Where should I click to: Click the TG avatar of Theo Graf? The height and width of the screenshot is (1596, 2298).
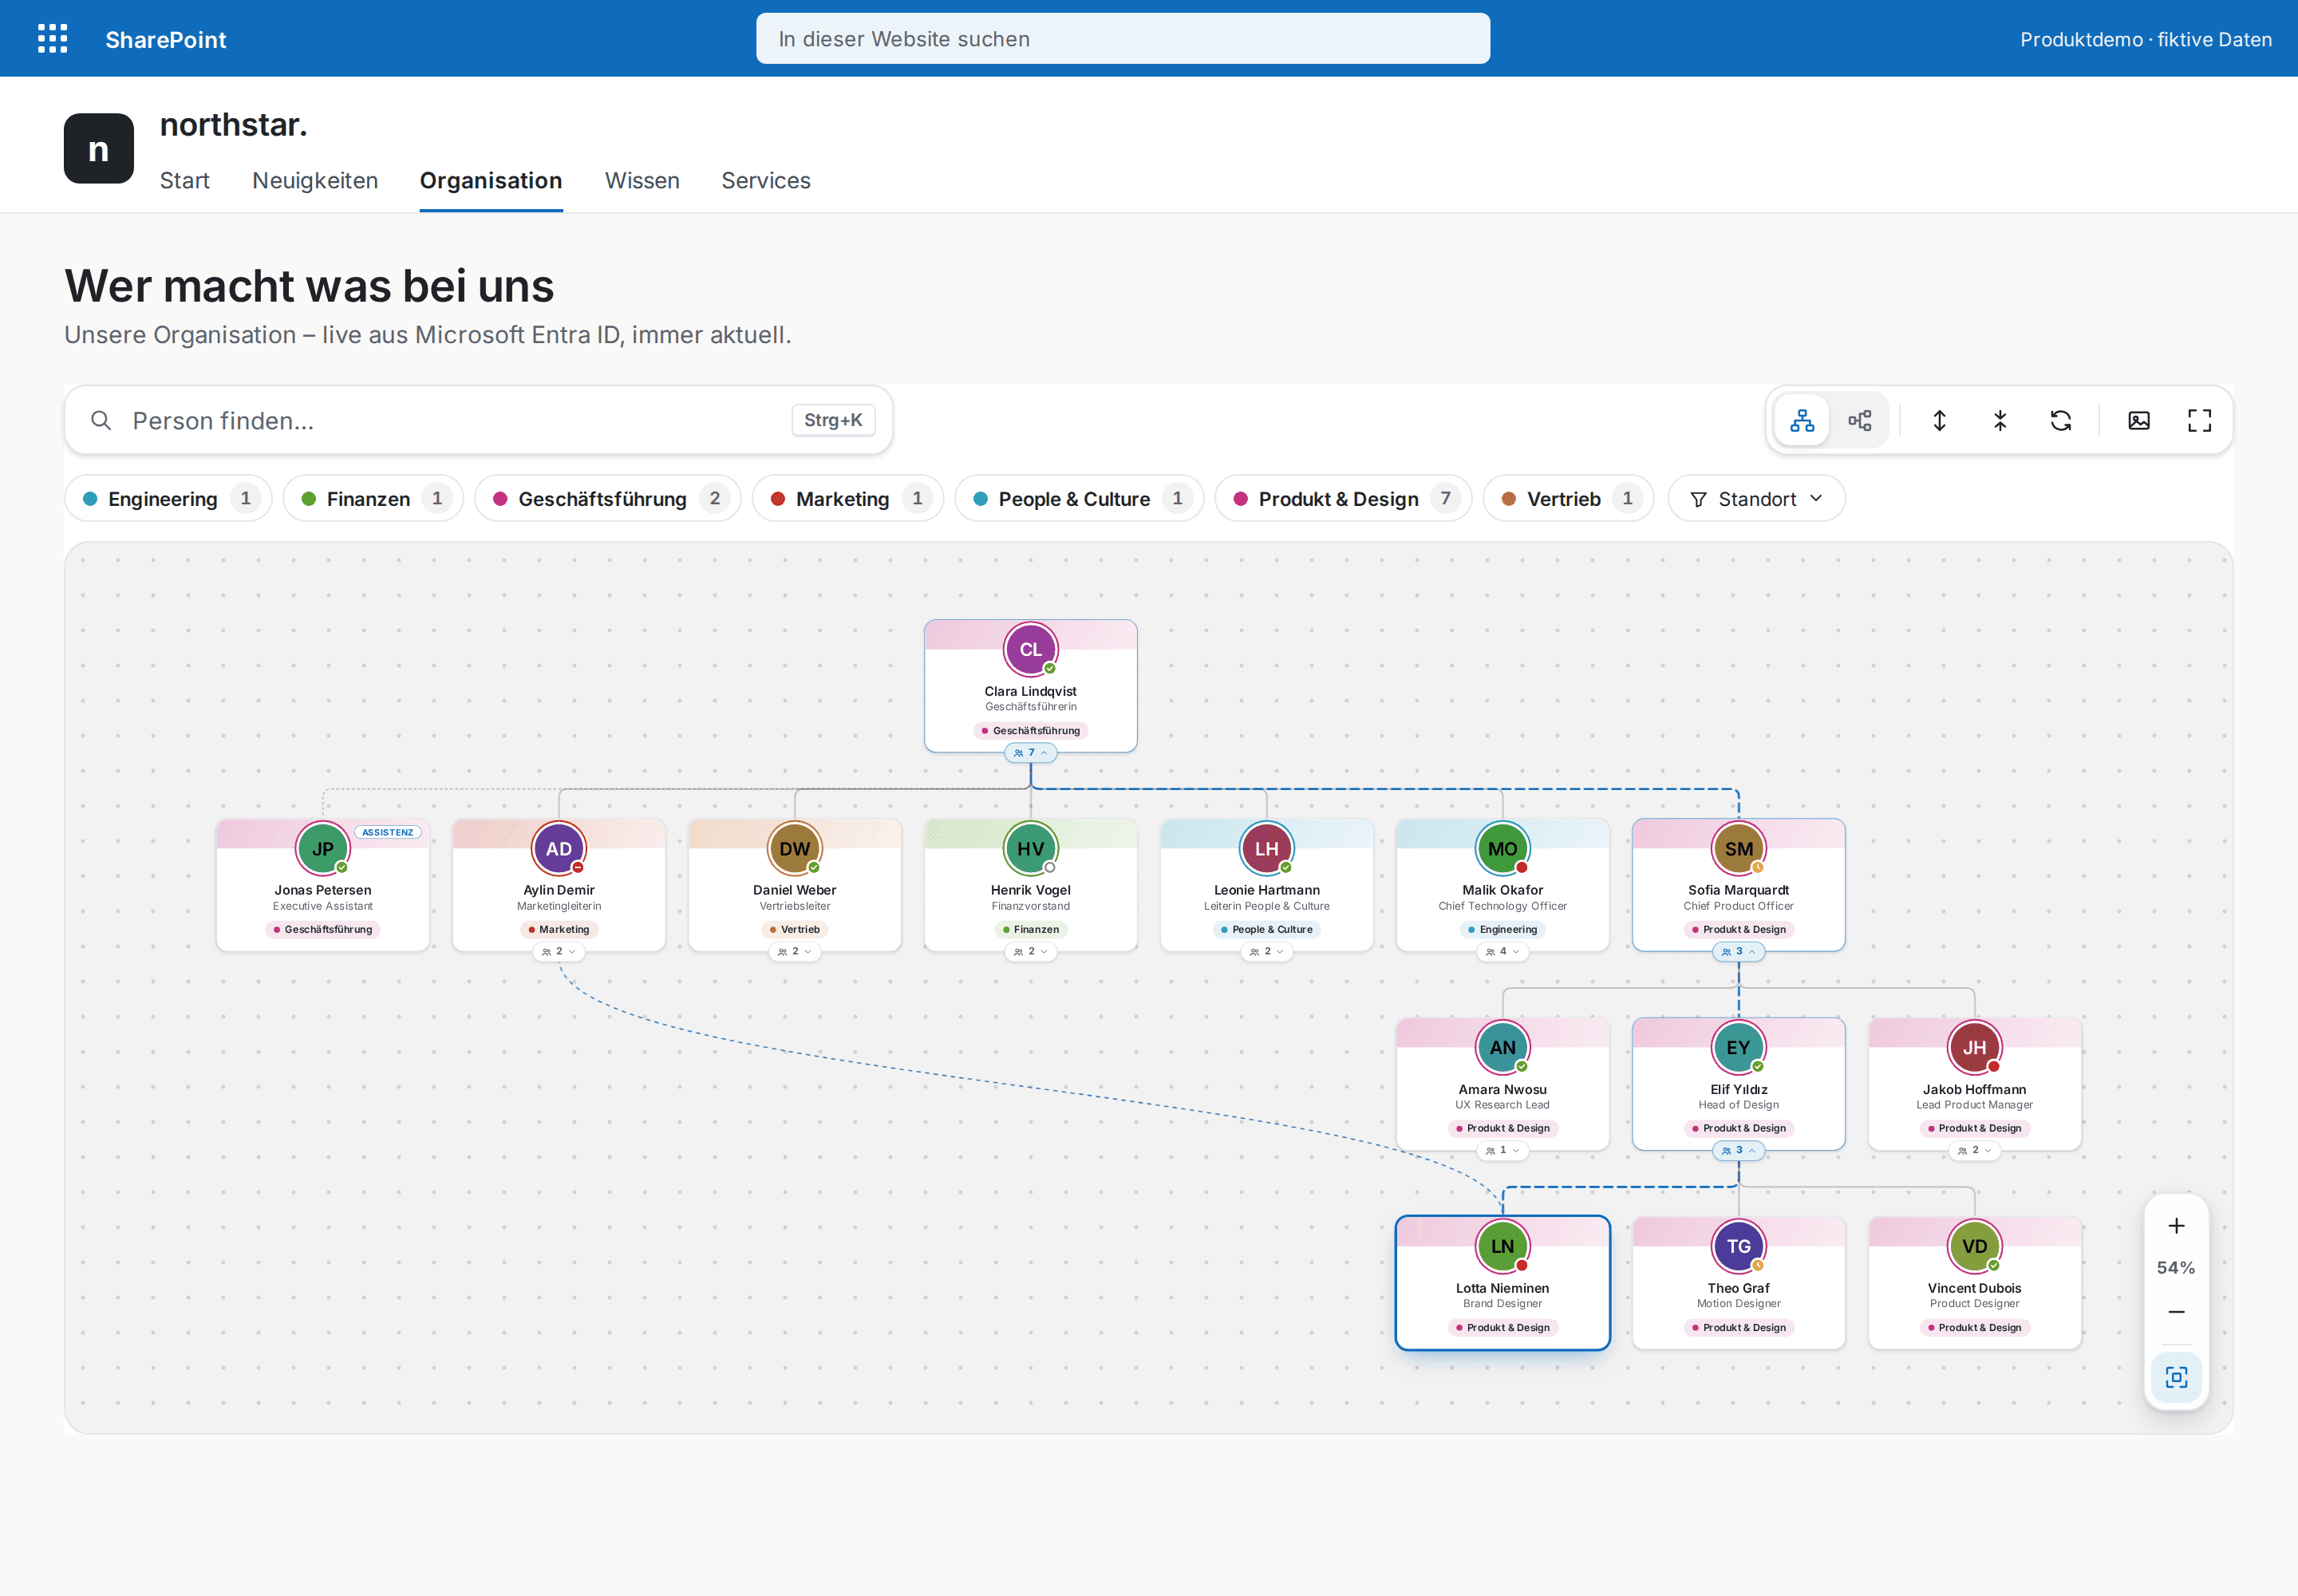tap(1738, 1246)
